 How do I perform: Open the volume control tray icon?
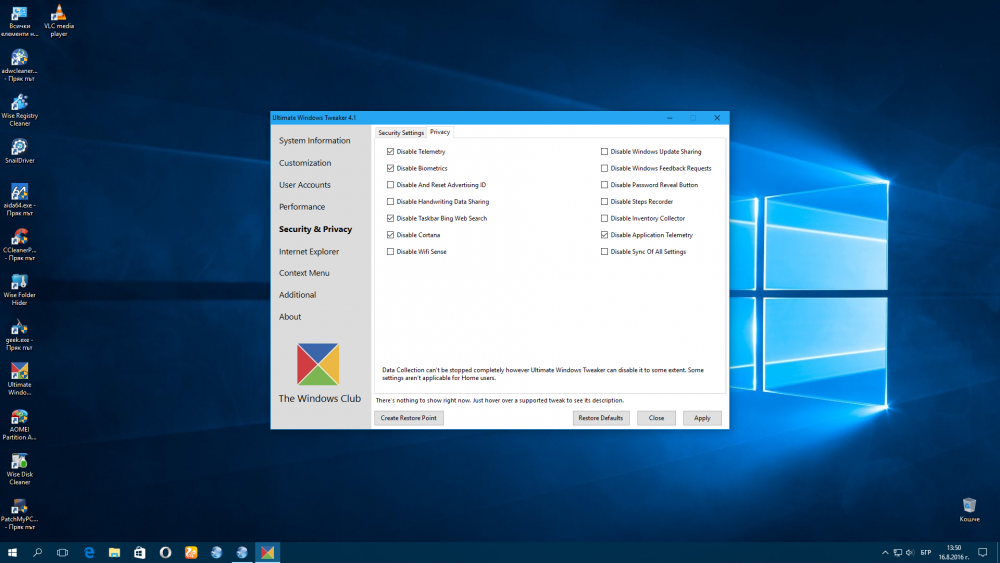click(910, 552)
